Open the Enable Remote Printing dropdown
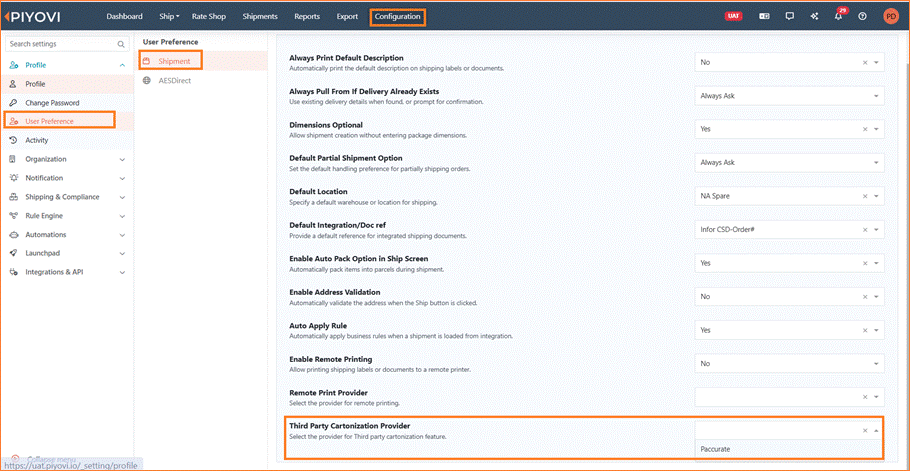Screen dimensions: 910x471 click(x=876, y=364)
